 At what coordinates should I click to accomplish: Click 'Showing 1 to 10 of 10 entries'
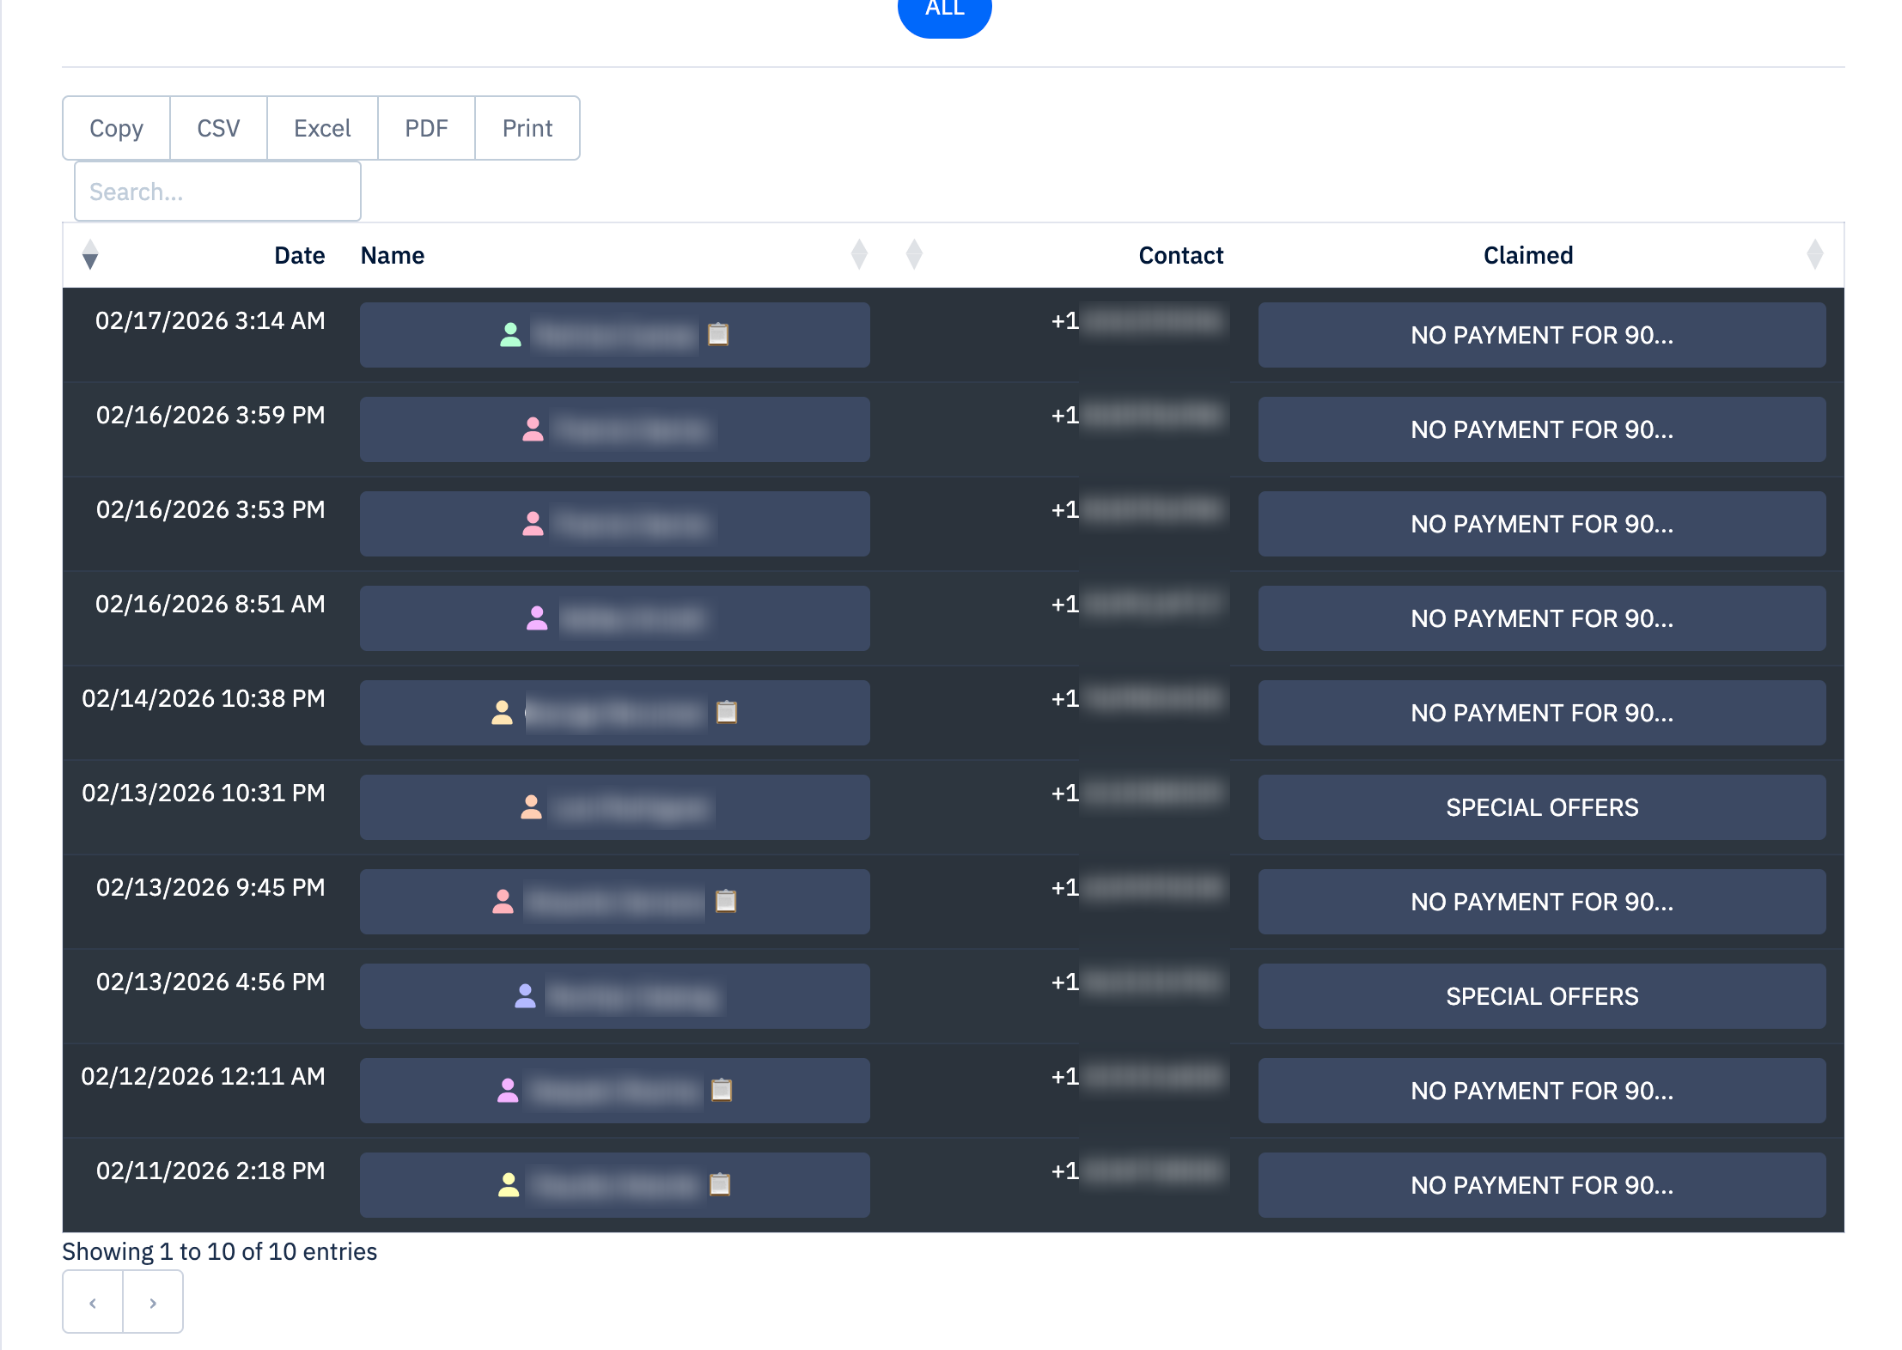(219, 1251)
